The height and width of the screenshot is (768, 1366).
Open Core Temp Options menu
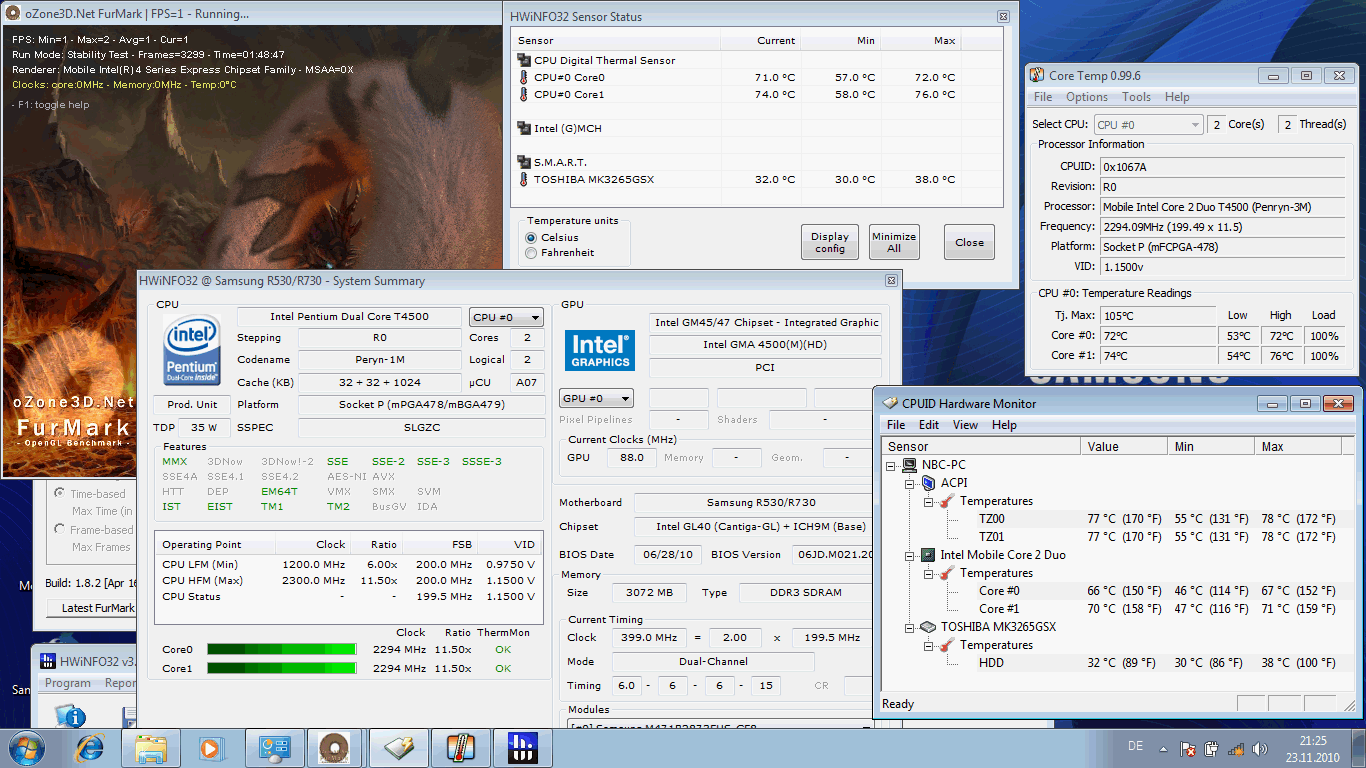[x=1086, y=97]
